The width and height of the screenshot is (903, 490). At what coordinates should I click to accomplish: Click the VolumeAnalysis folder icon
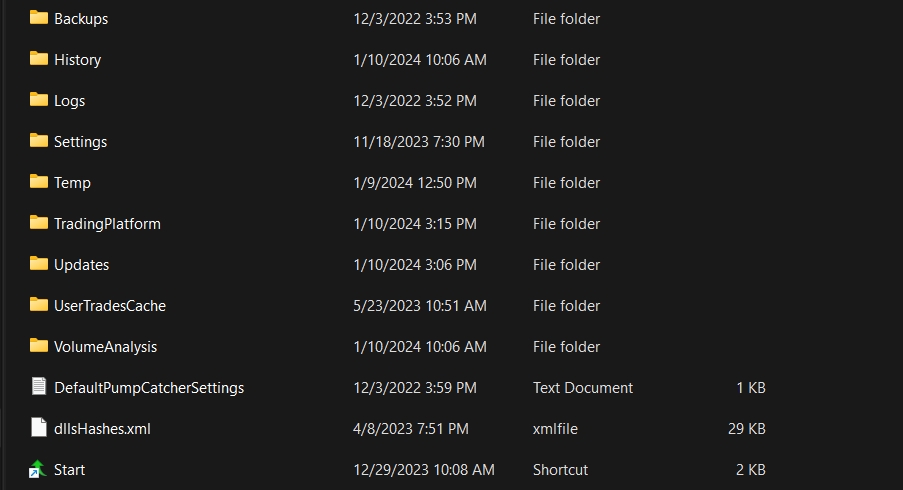pyautogui.click(x=39, y=346)
